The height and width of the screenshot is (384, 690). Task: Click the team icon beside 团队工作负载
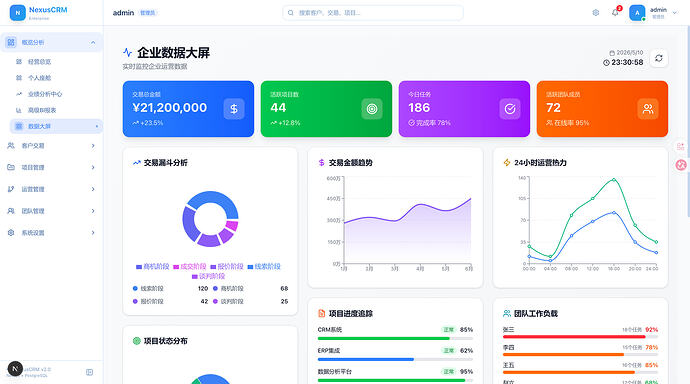coord(506,314)
